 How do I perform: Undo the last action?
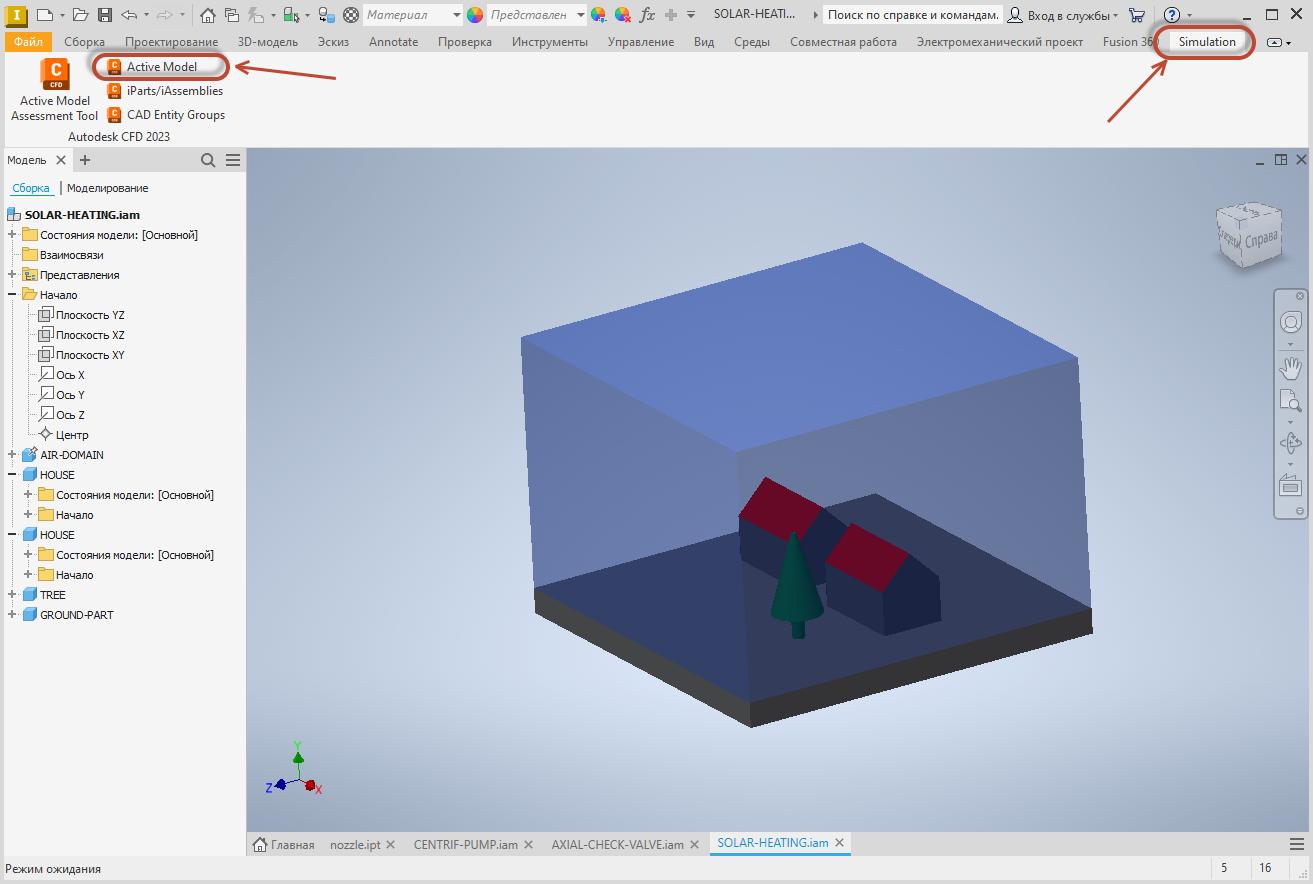[129, 15]
